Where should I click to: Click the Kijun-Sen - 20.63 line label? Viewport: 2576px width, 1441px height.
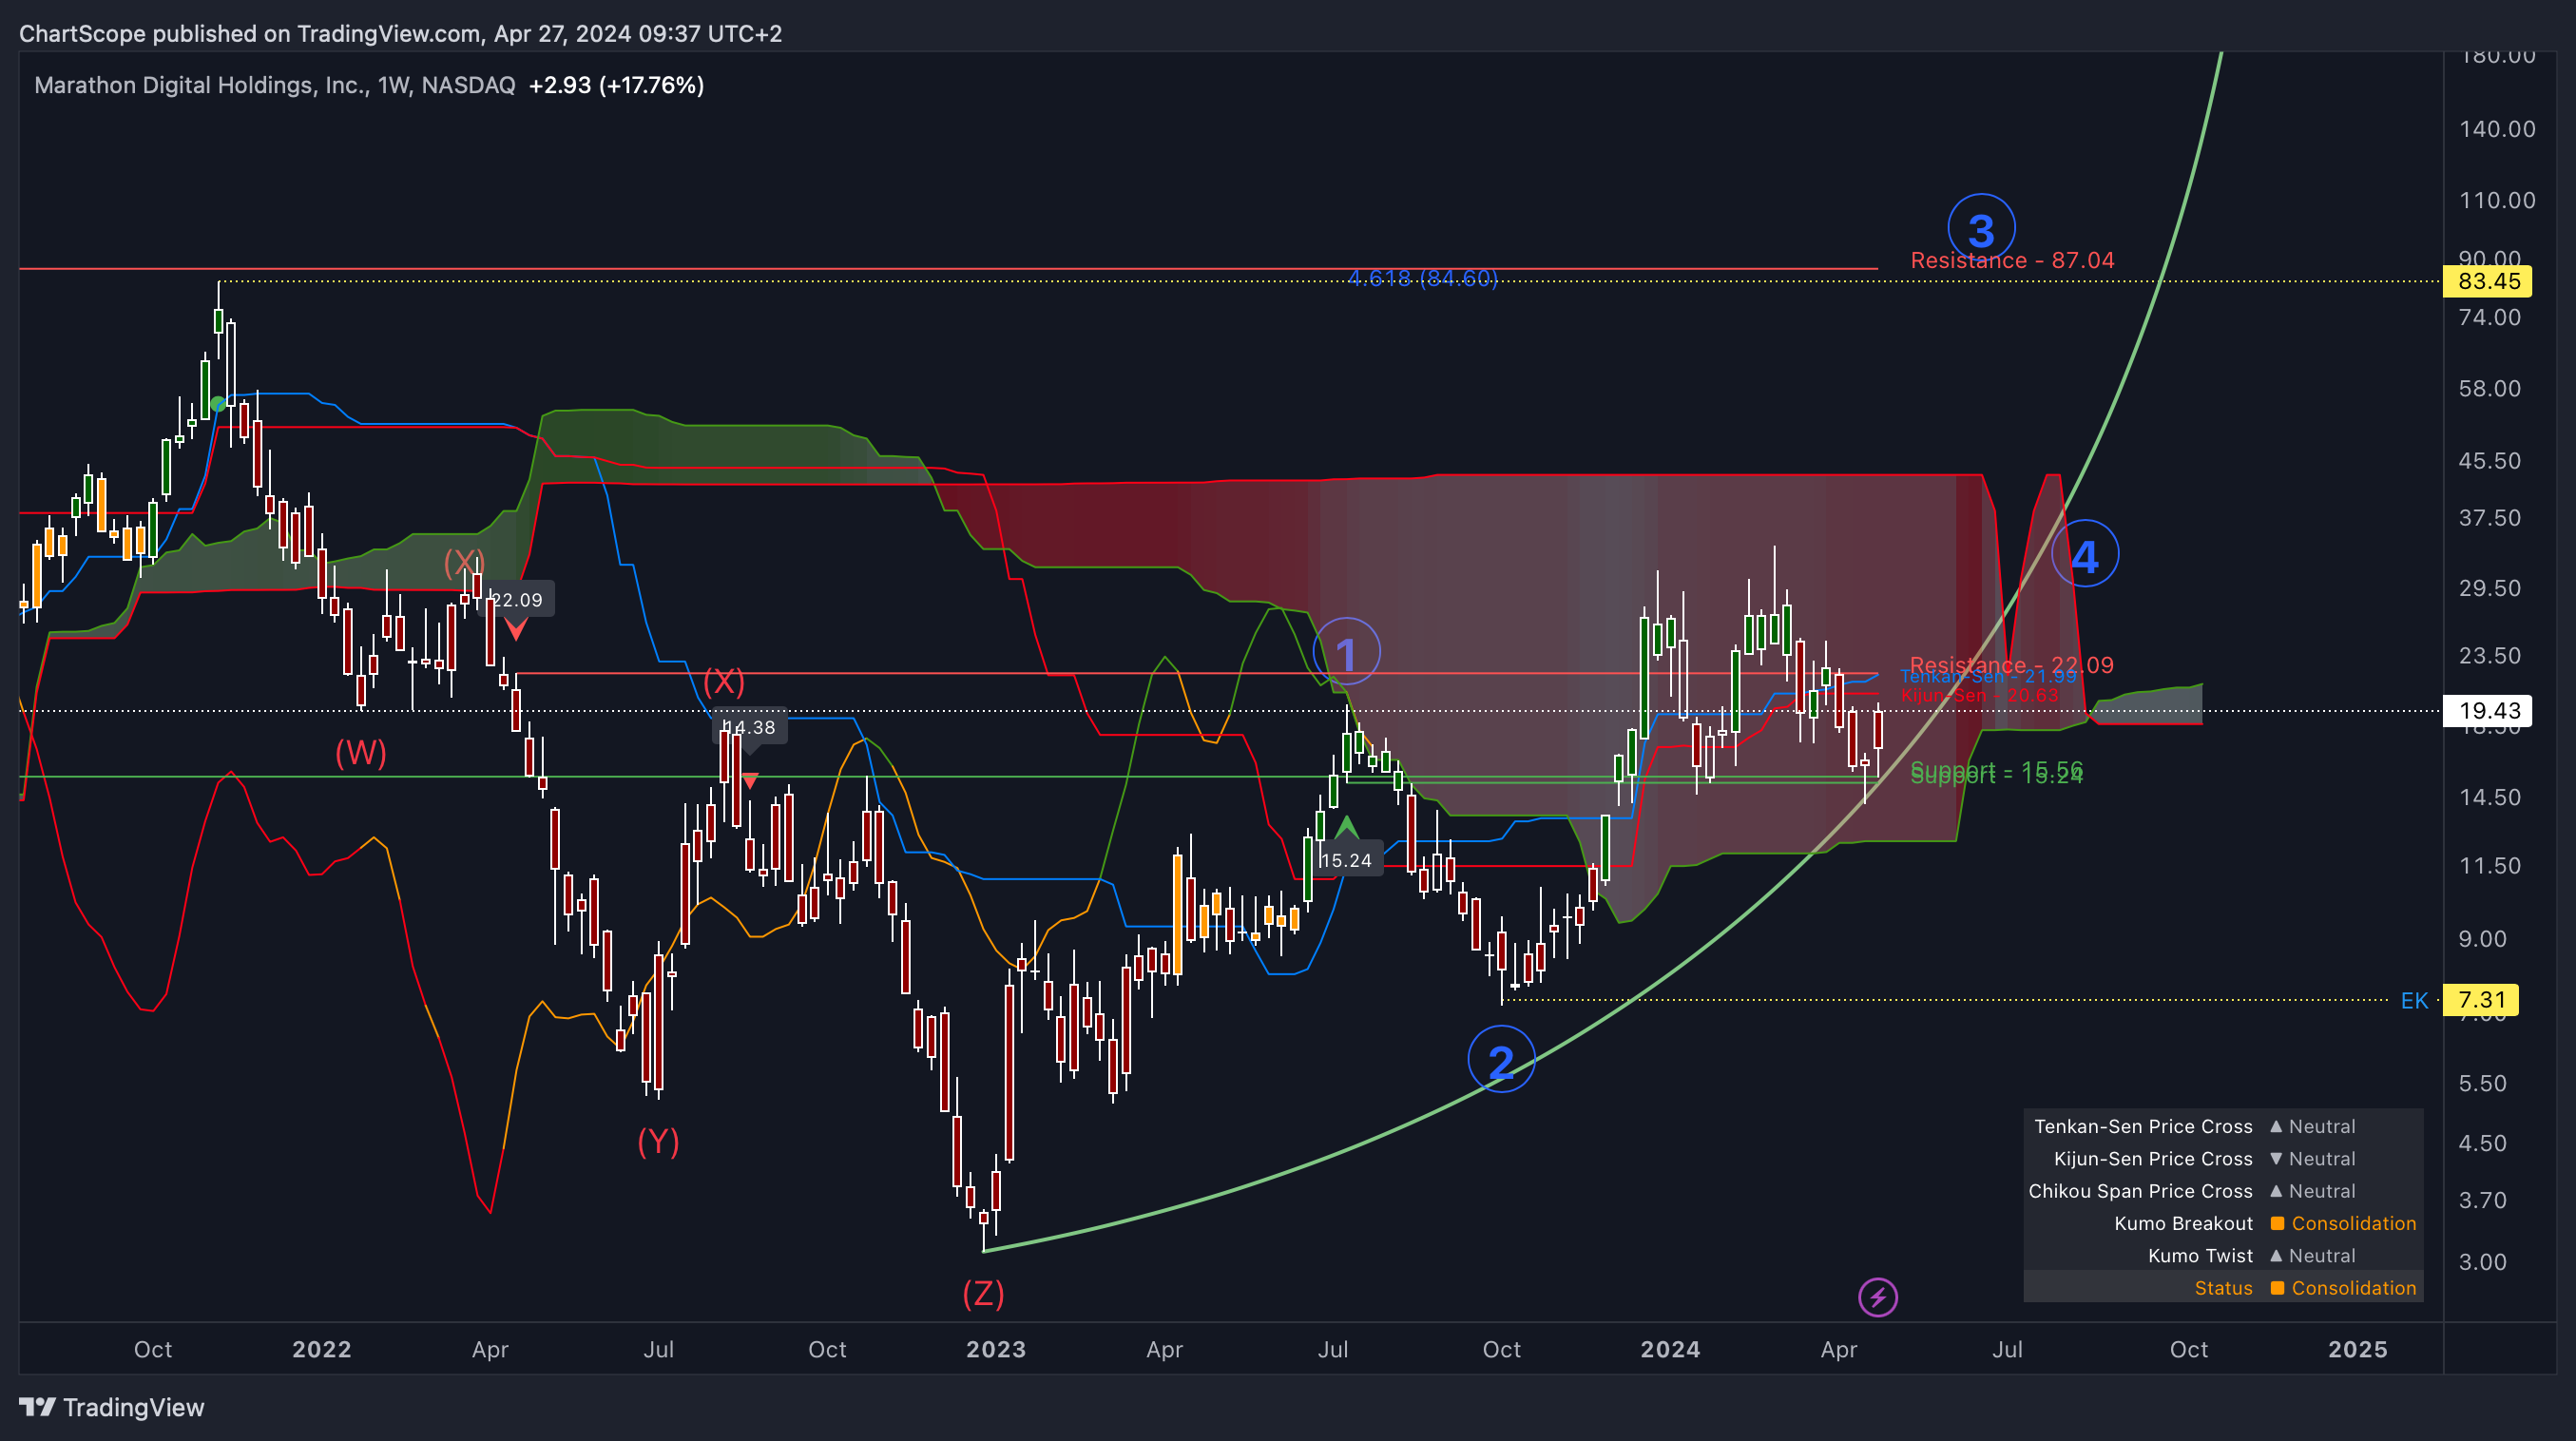pos(1980,695)
